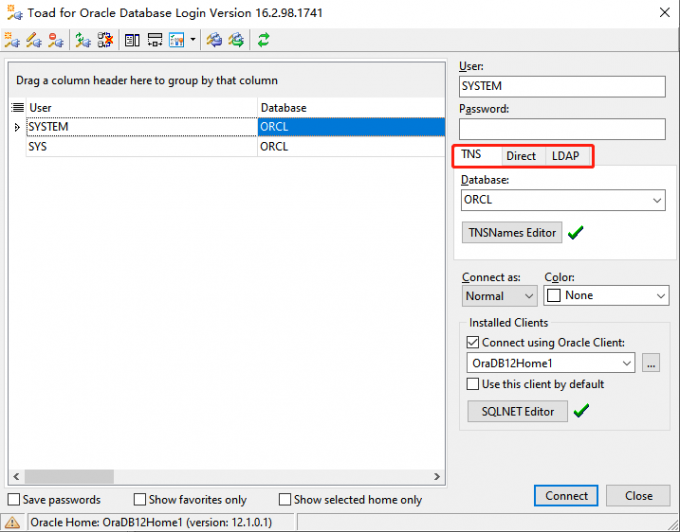Viewport: 680px width, 532px height.
Task: Click the delete connection icon
Action: [x=56, y=40]
